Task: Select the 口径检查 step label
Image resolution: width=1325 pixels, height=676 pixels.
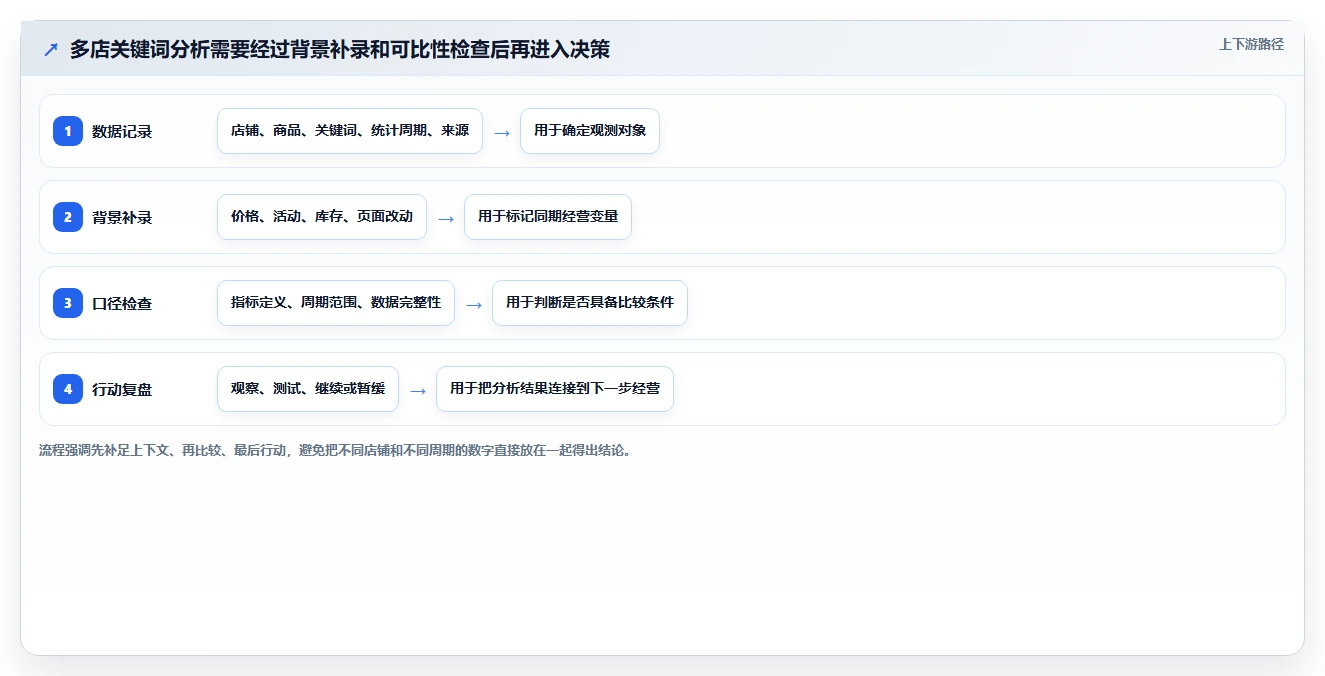Action: [122, 303]
